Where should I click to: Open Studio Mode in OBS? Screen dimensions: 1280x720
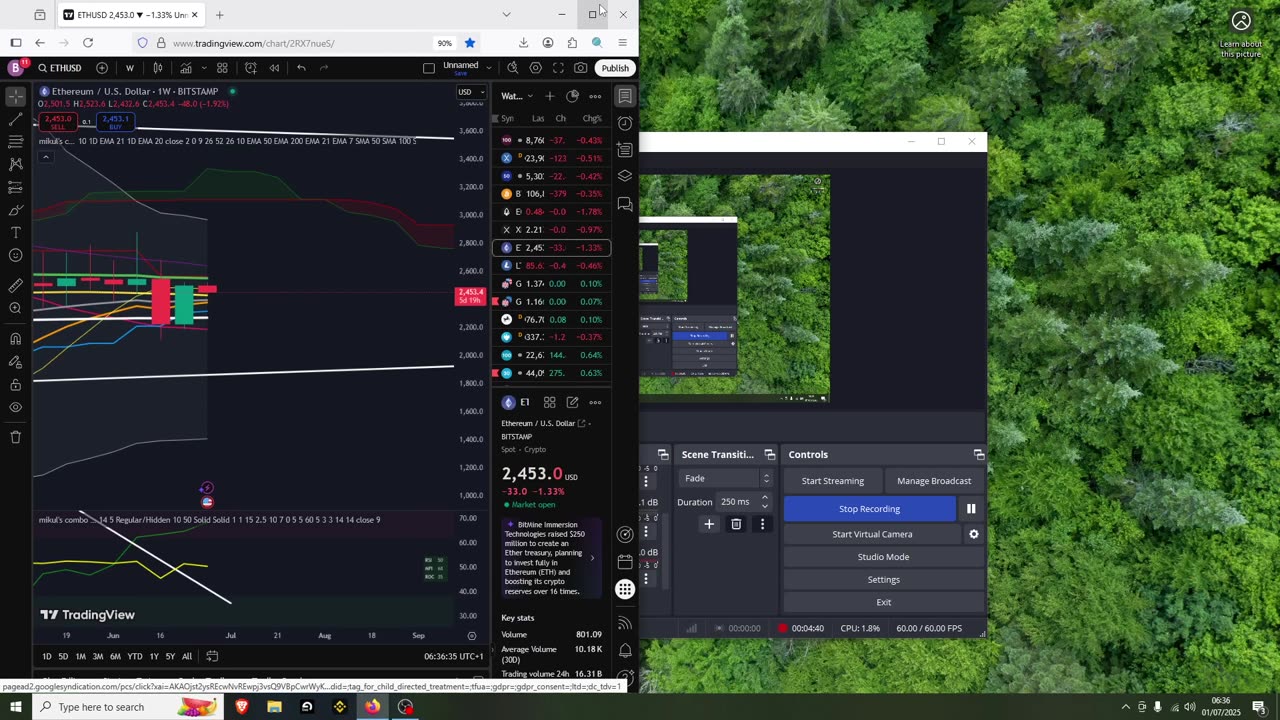[883, 557]
